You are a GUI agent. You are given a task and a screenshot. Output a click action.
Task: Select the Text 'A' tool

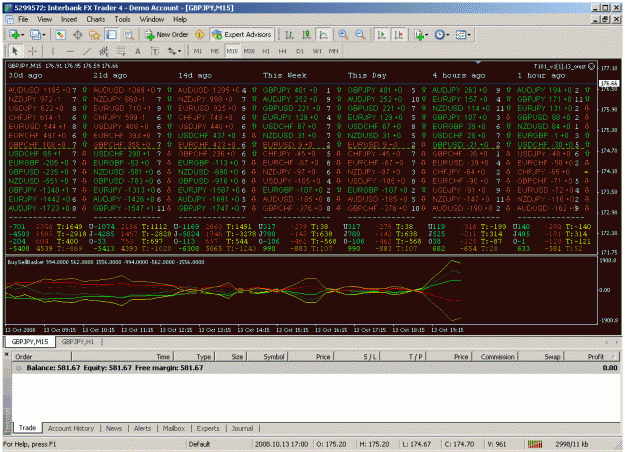click(138, 51)
